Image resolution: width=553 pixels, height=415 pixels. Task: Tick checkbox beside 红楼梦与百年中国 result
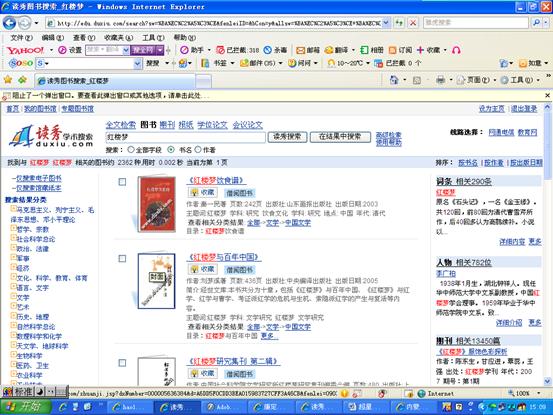point(122,259)
